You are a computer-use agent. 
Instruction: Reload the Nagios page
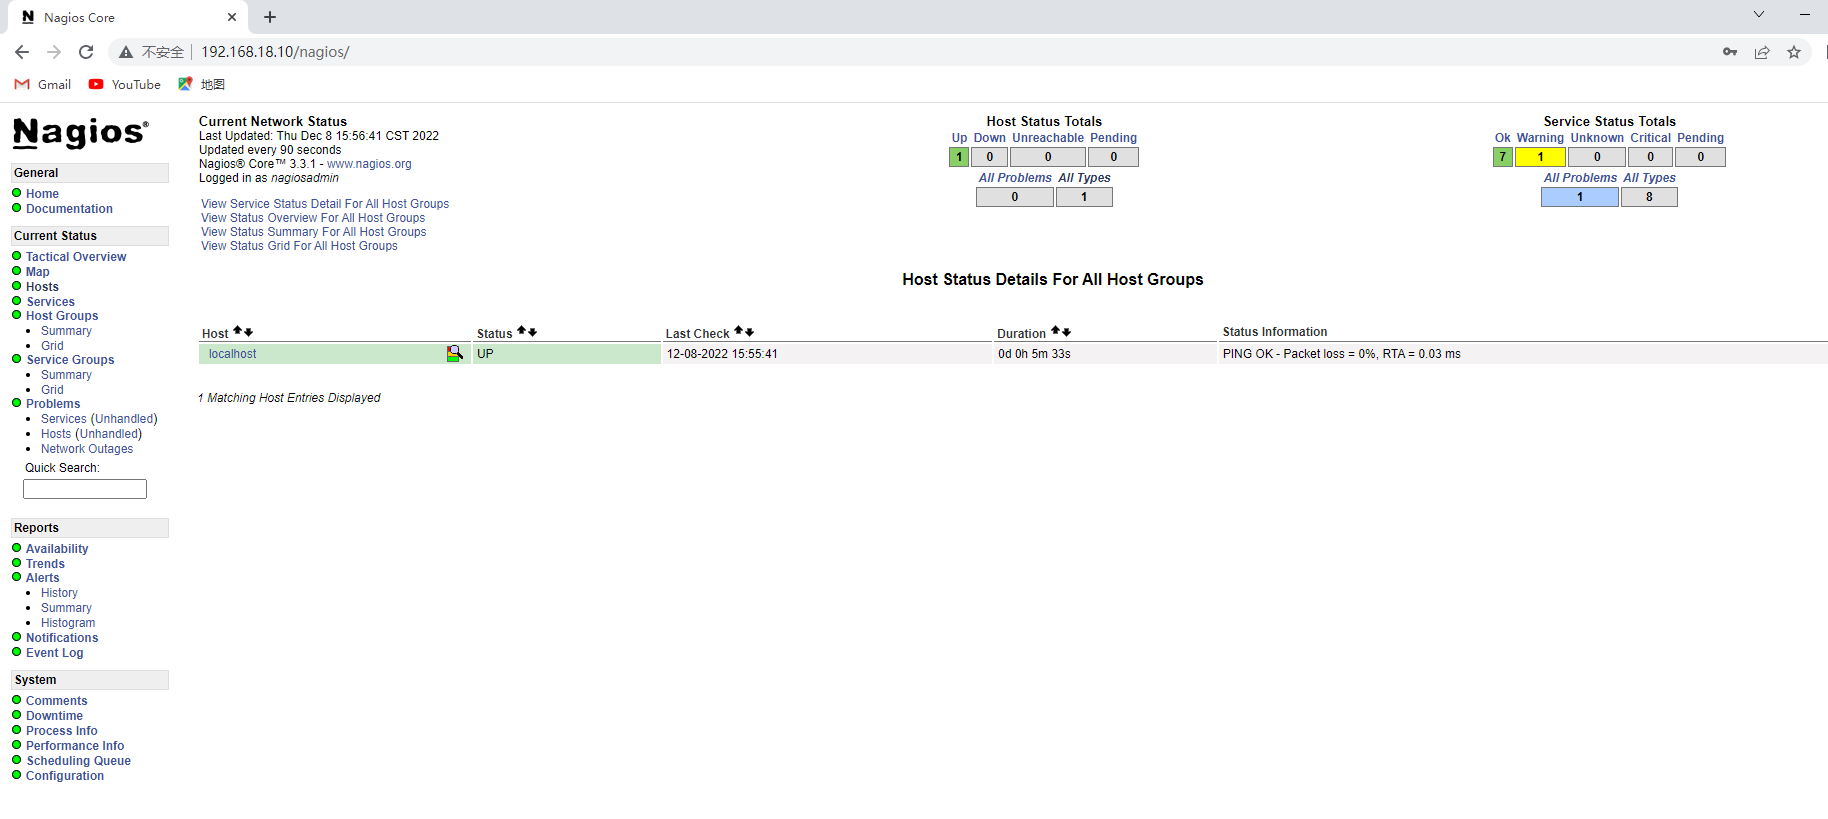tap(86, 52)
